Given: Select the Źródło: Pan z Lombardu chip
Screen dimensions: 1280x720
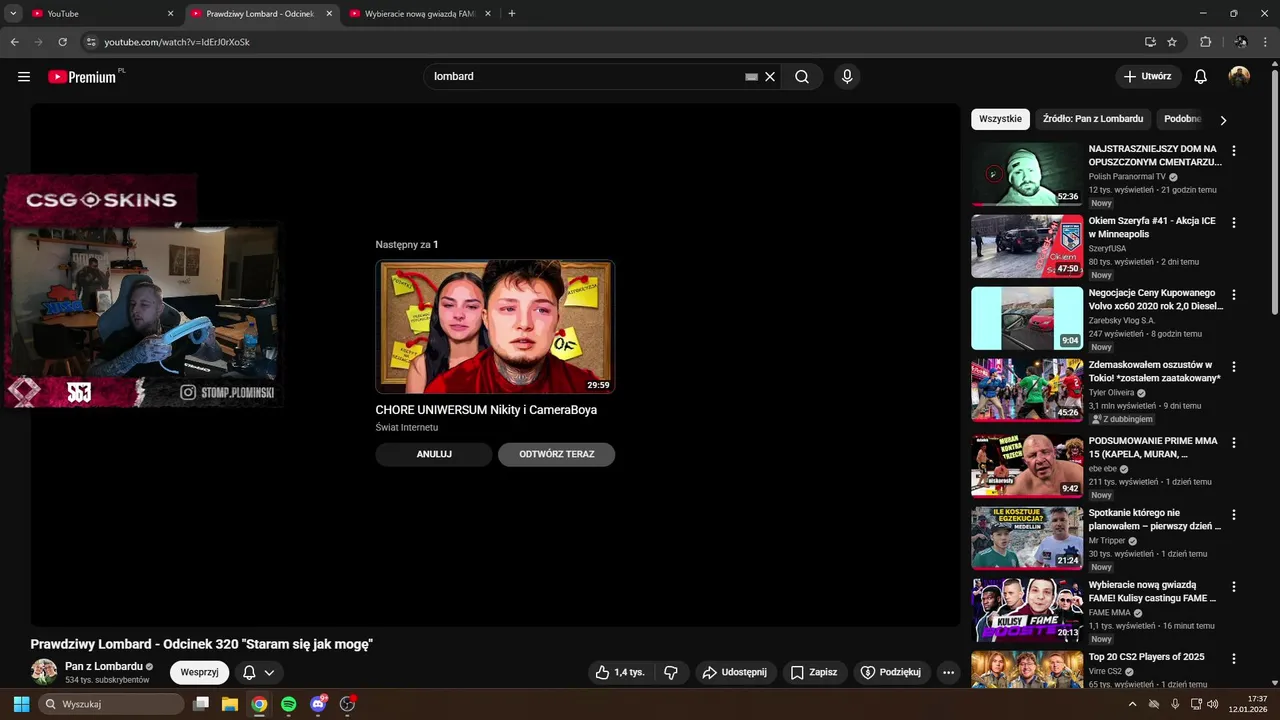Looking at the screenshot, I should [x=1093, y=119].
